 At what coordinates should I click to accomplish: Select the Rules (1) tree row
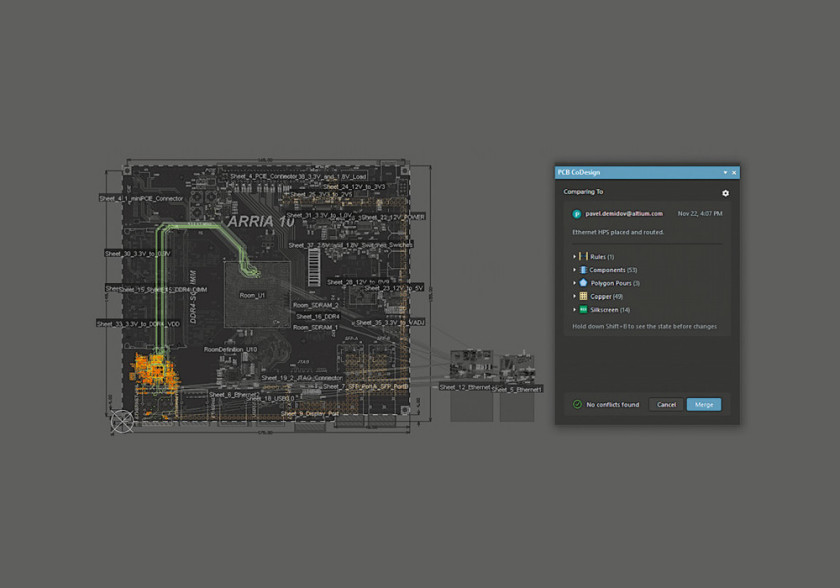(647, 257)
